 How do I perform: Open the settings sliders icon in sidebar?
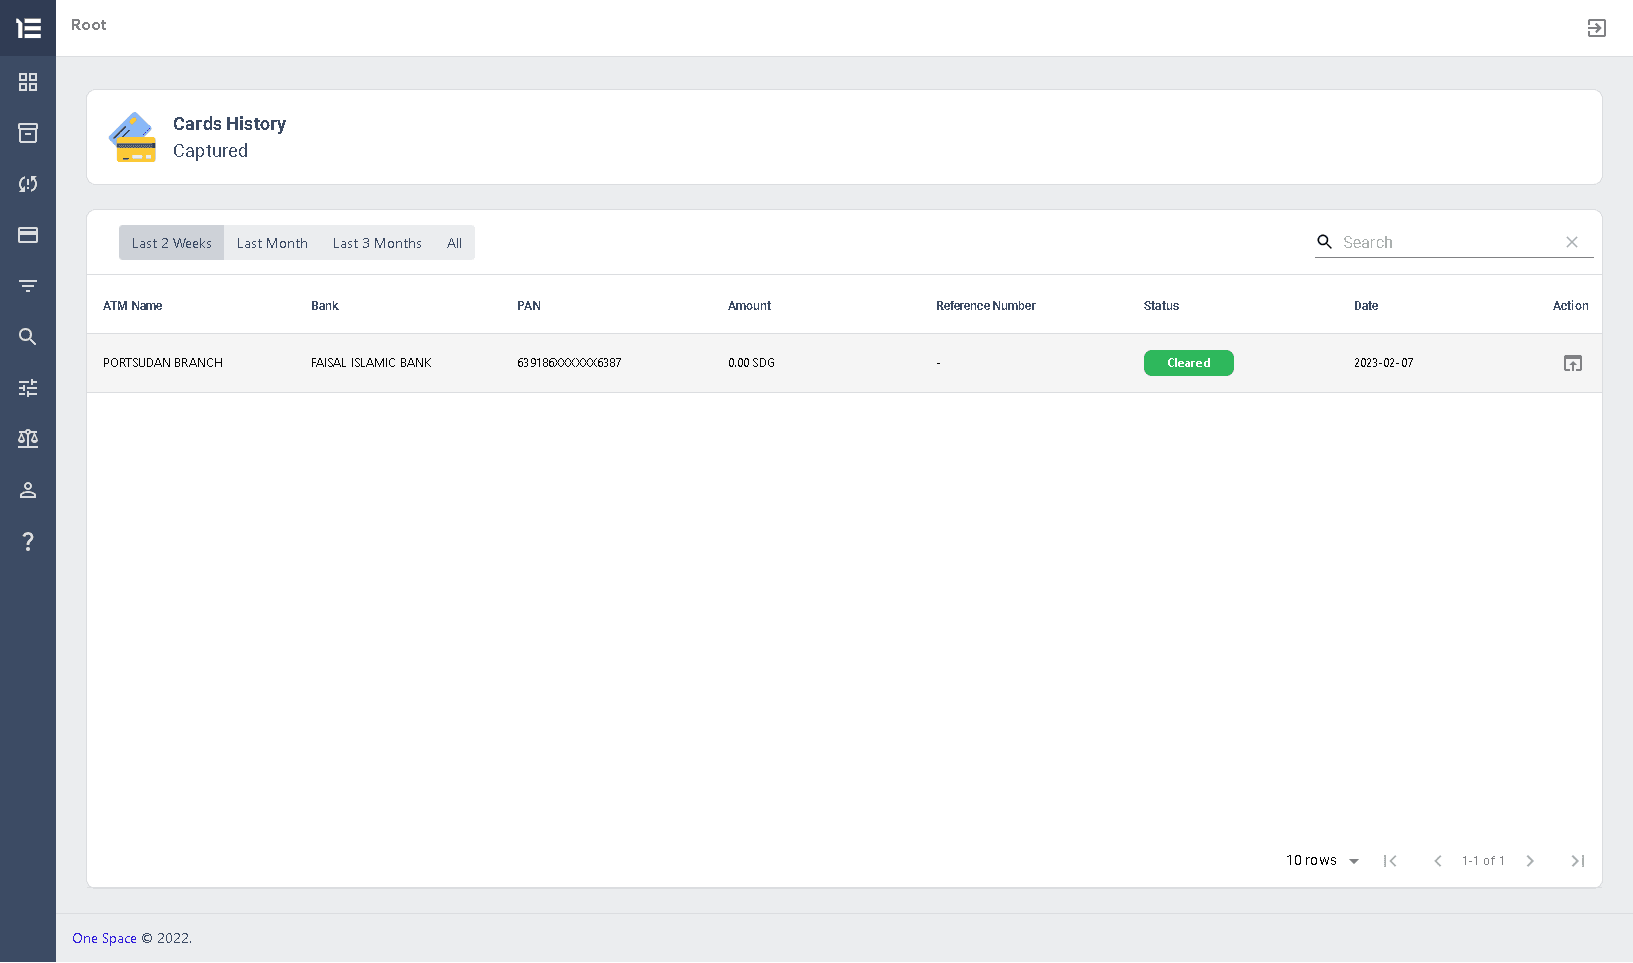[x=28, y=388]
